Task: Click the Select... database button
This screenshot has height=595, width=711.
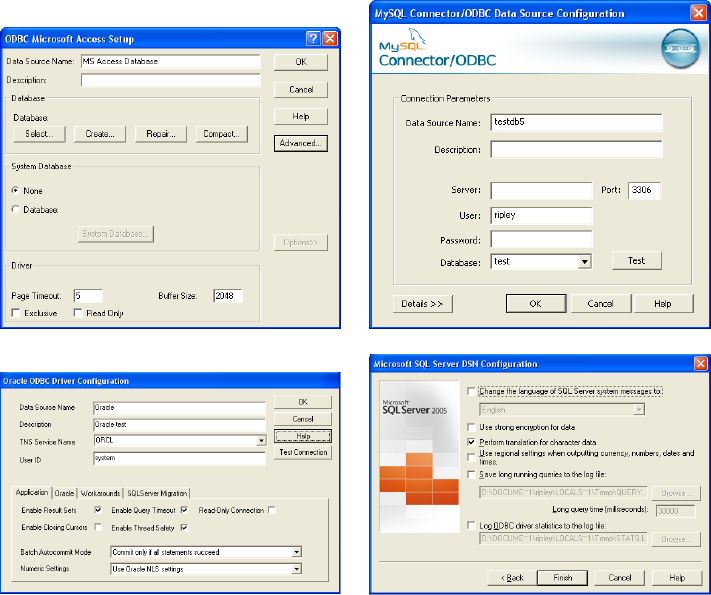Action: pos(39,134)
